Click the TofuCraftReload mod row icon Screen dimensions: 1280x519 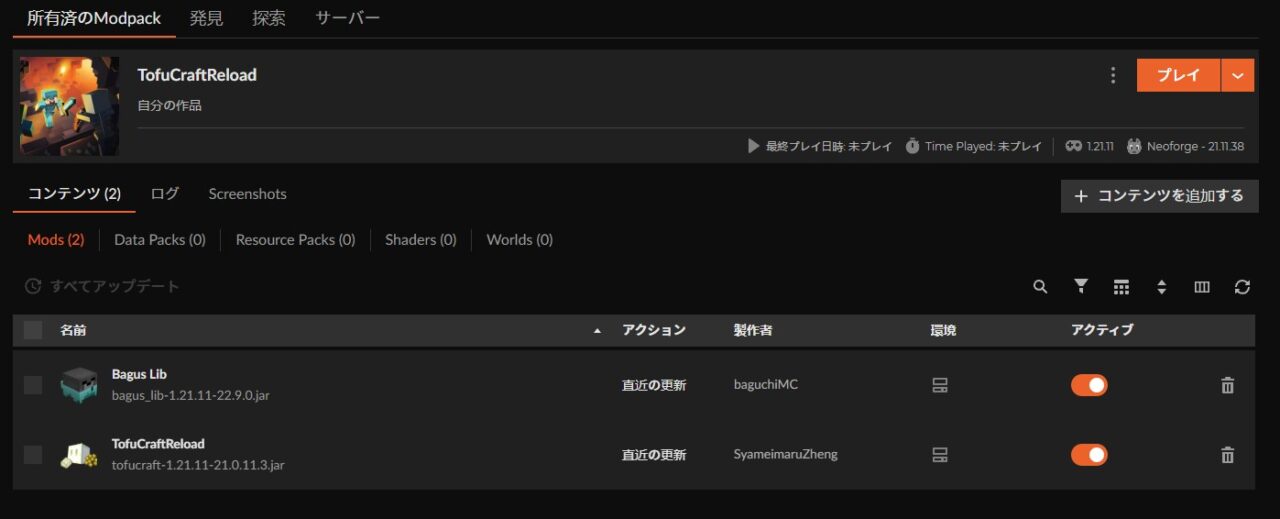79,455
